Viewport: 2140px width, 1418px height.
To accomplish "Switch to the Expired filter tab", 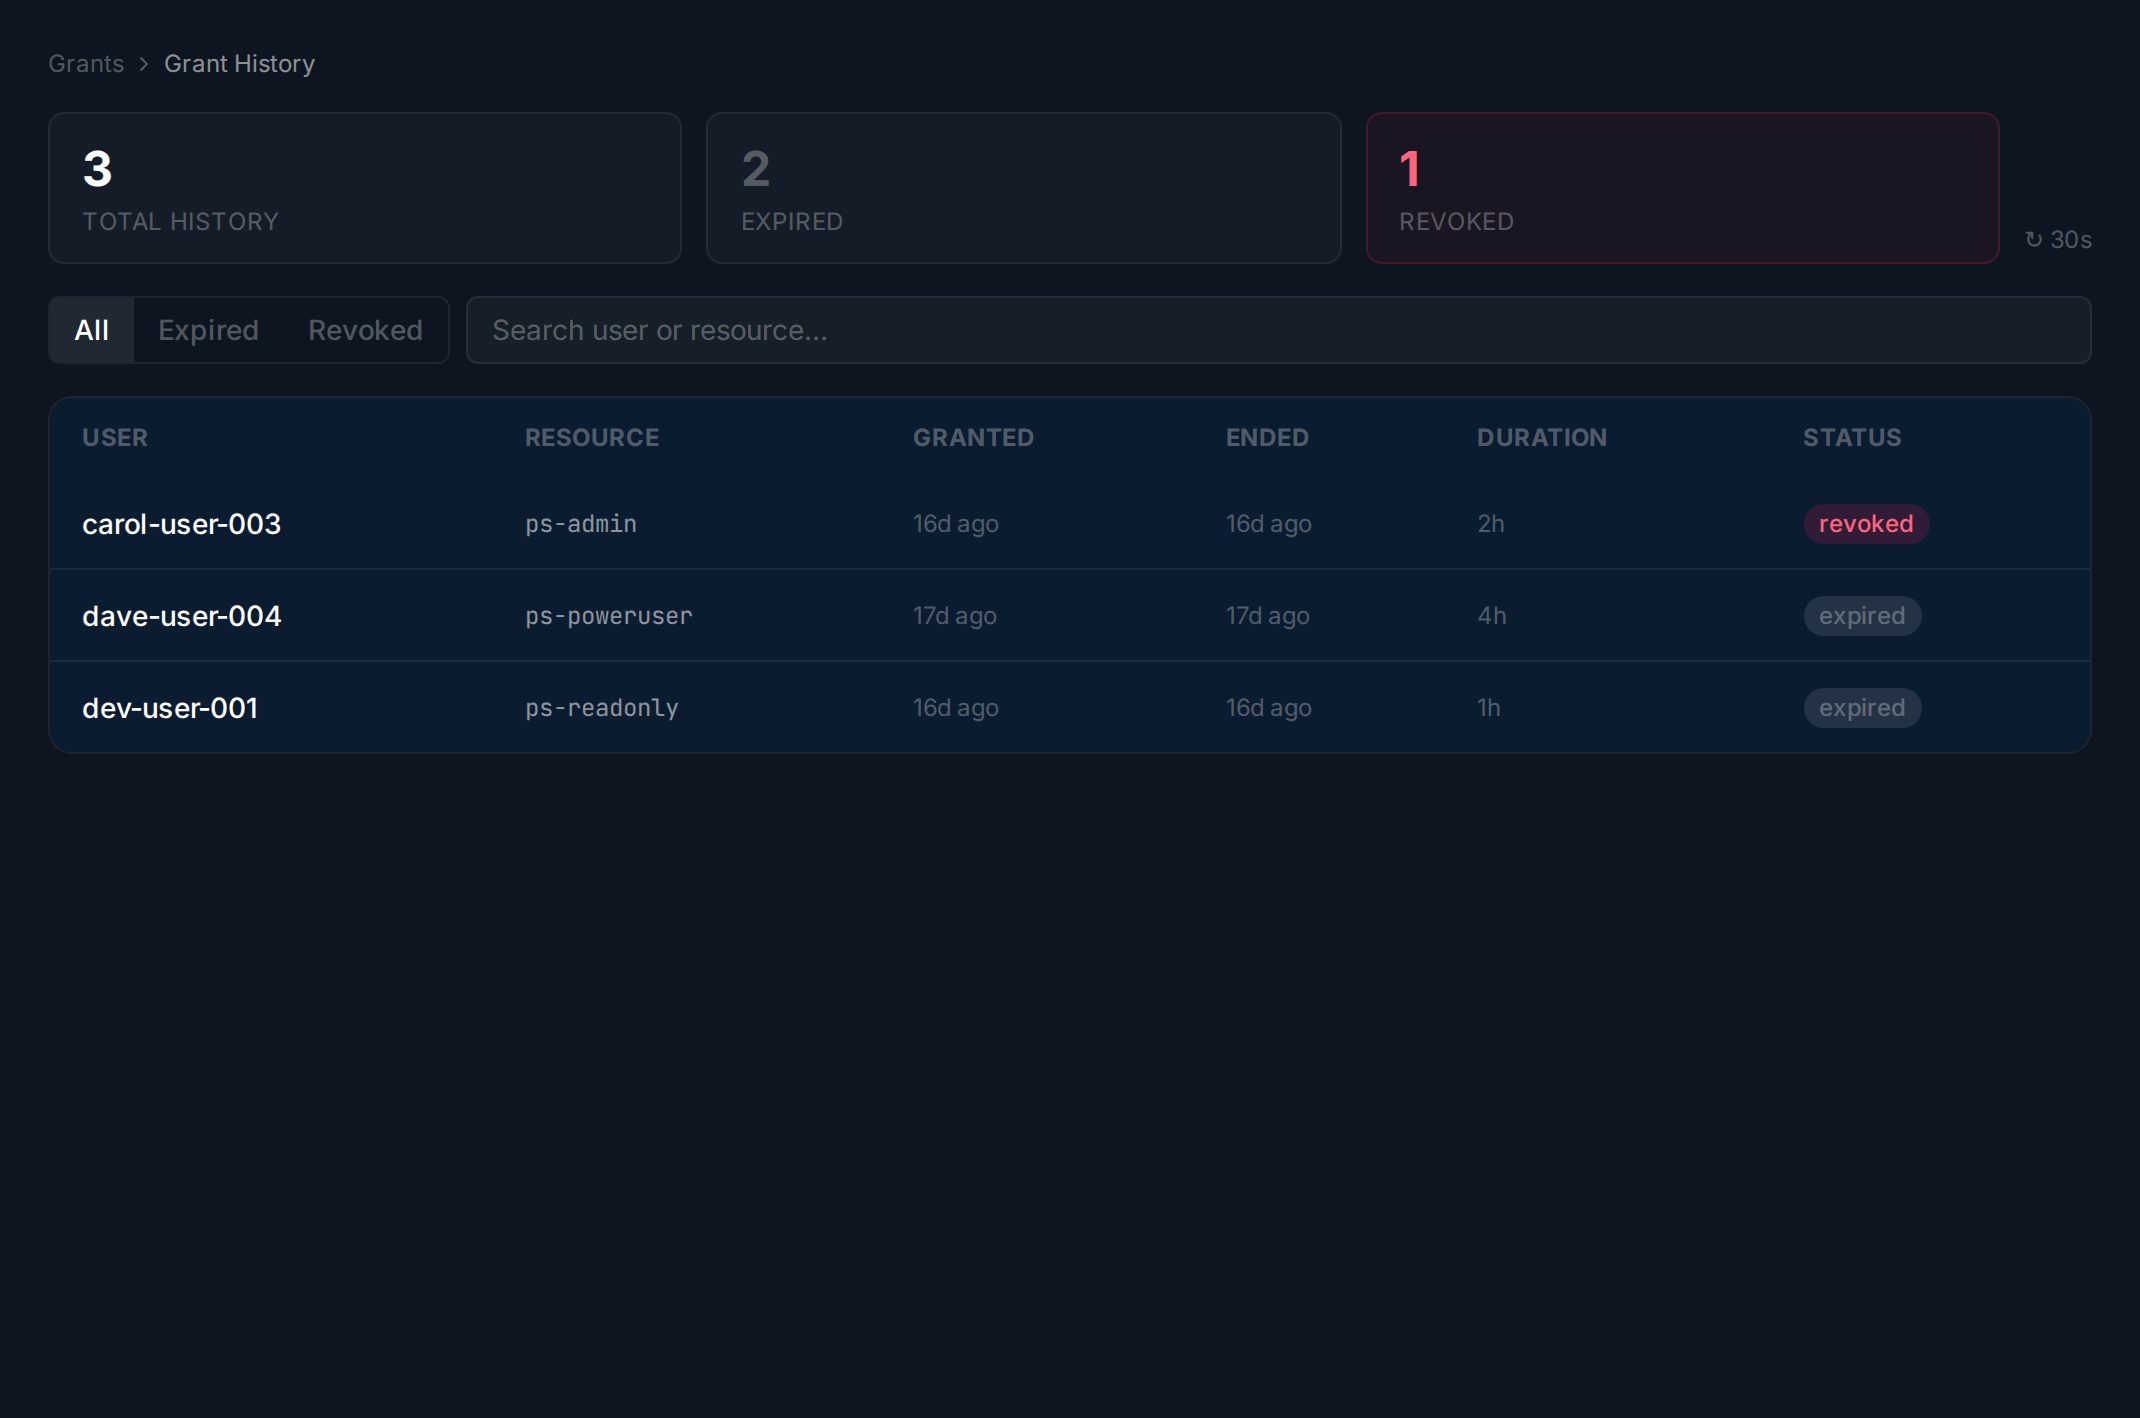I will click(x=208, y=330).
